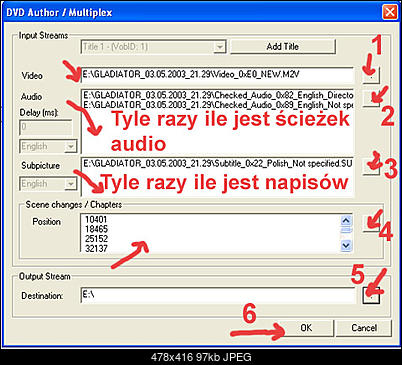Select chapter position 18465
This screenshot has height=365, width=402.
click(96, 229)
